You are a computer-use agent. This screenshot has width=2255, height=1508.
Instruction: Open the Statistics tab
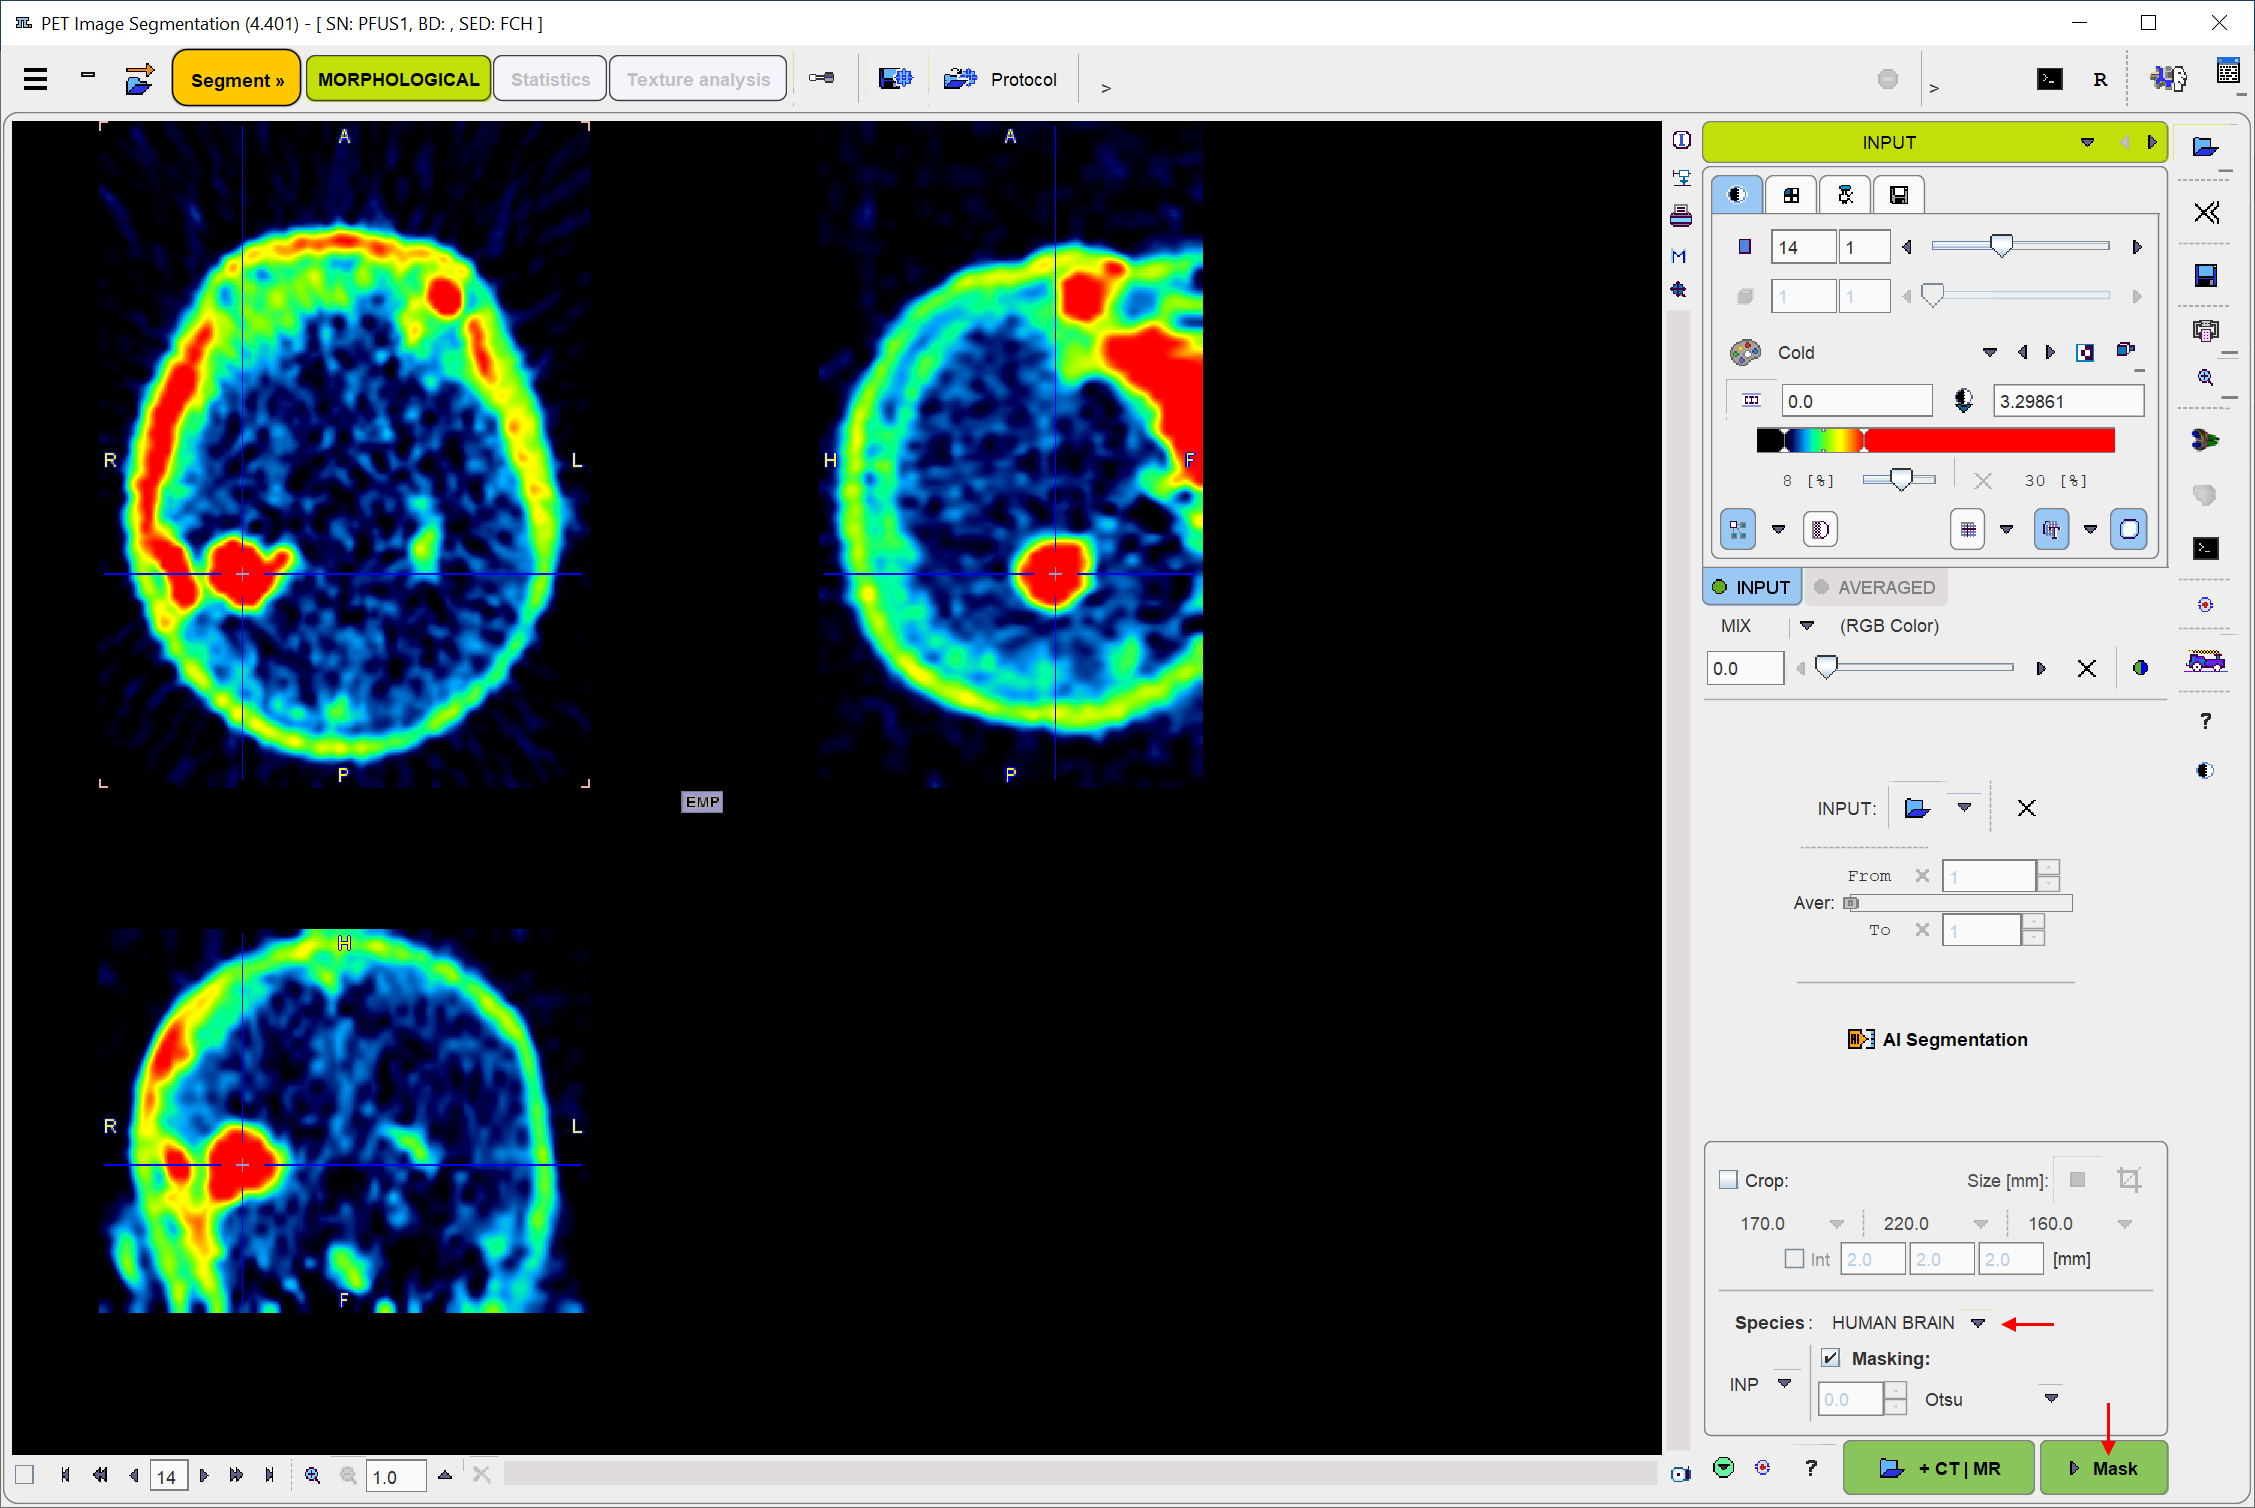(550, 79)
